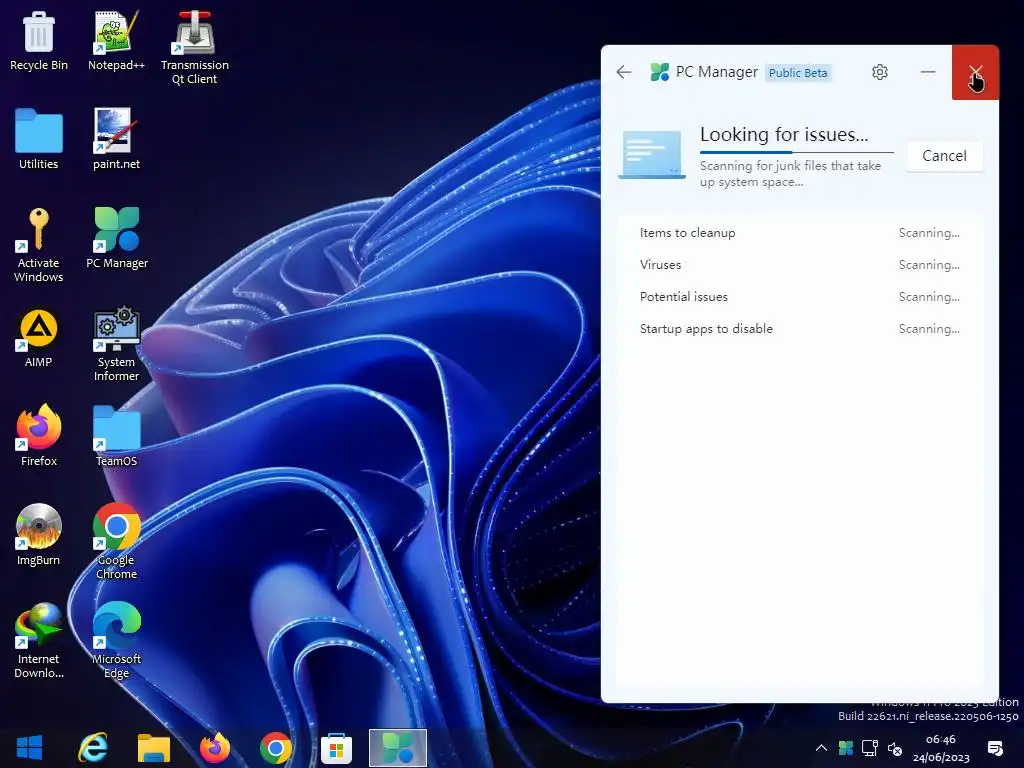Expand hidden system tray icons
This screenshot has width=1024, height=768.
click(821, 748)
